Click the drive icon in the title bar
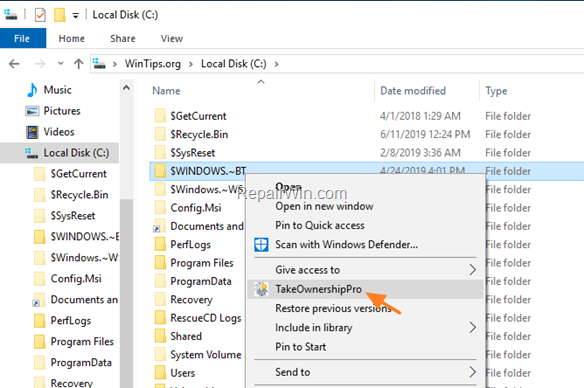The width and height of the screenshot is (584, 388). (x=10, y=15)
